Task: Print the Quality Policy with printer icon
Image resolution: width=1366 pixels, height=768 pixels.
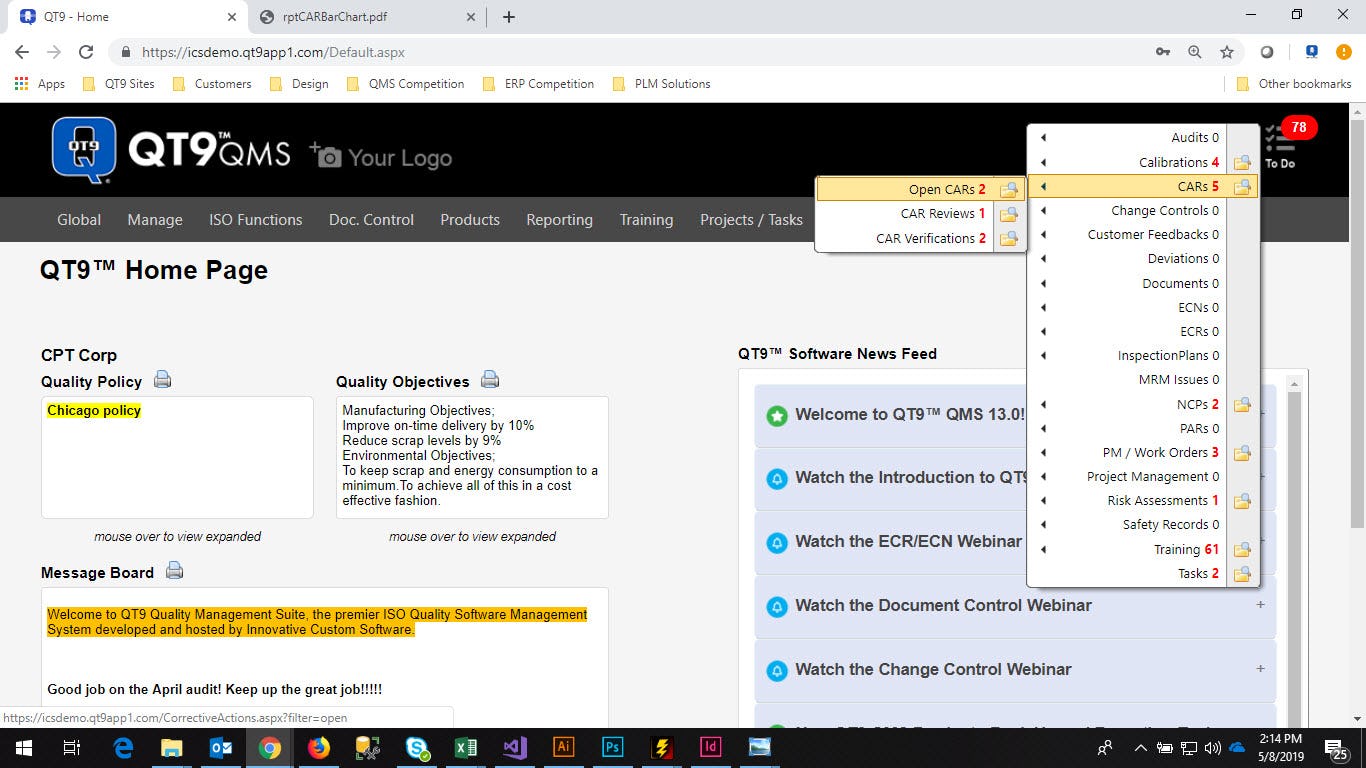Action: click(x=162, y=380)
